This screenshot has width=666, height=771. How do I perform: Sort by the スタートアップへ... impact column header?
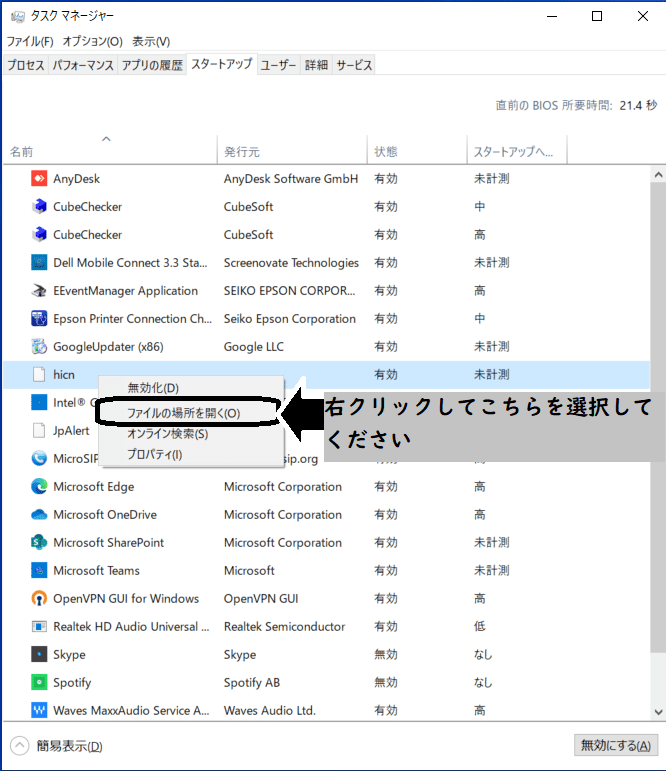pyautogui.click(x=517, y=149)
